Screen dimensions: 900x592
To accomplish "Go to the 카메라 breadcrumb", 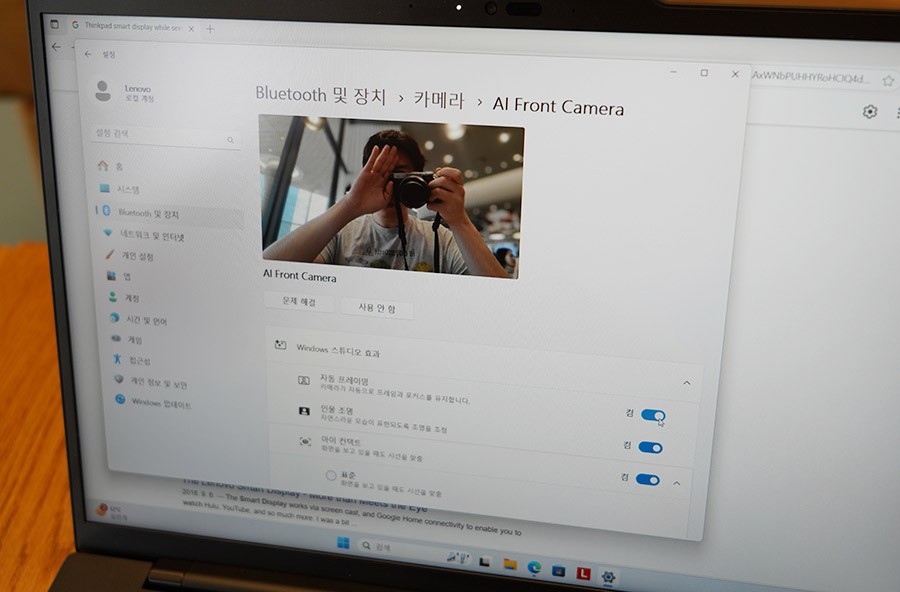I will [440, 100].
